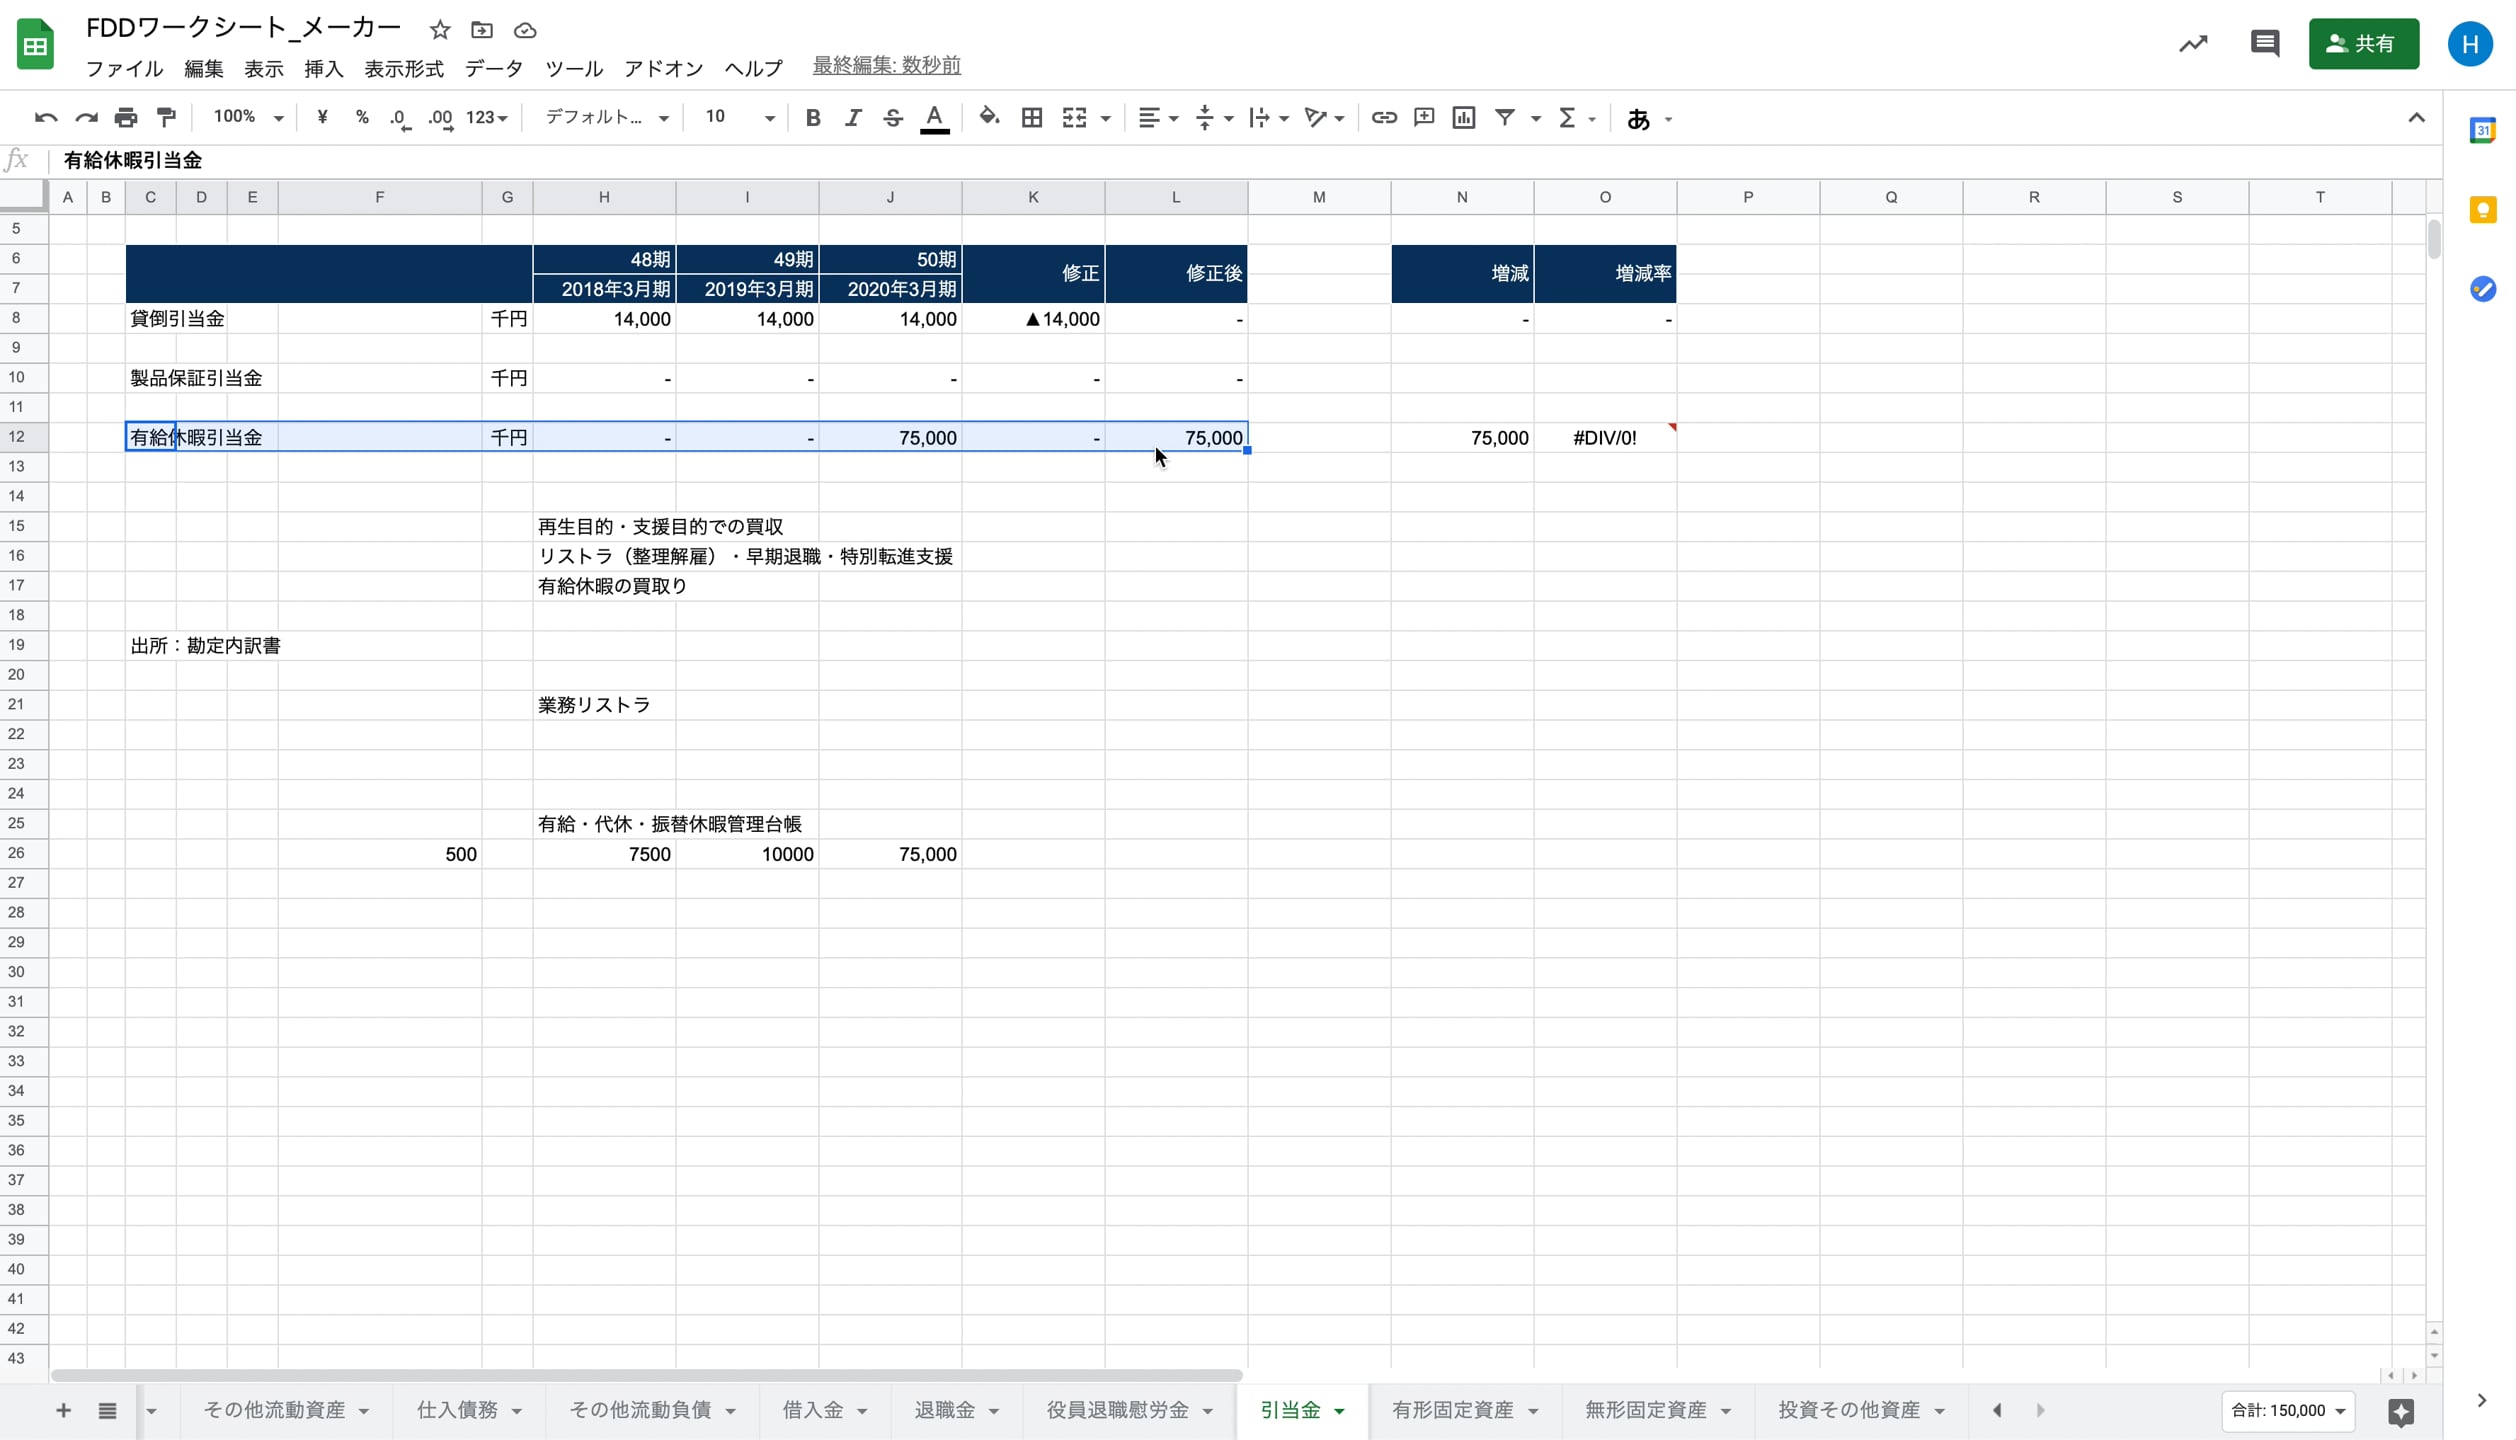Apply currency format with the ¥ icon

(x=321, y=117)
